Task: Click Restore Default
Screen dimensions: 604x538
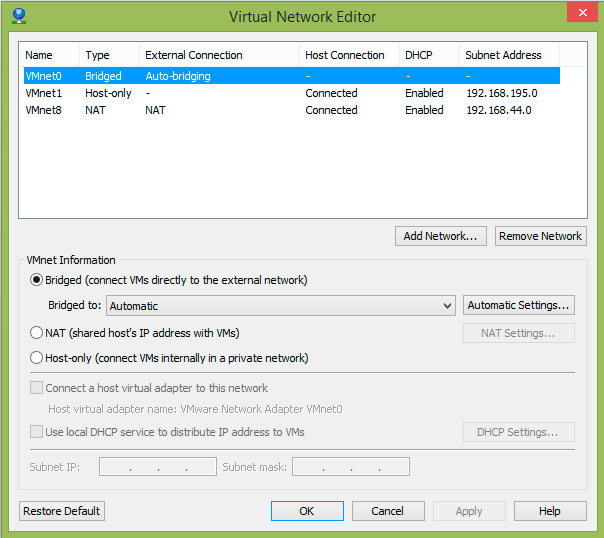Action: click(x=62, y=511)
